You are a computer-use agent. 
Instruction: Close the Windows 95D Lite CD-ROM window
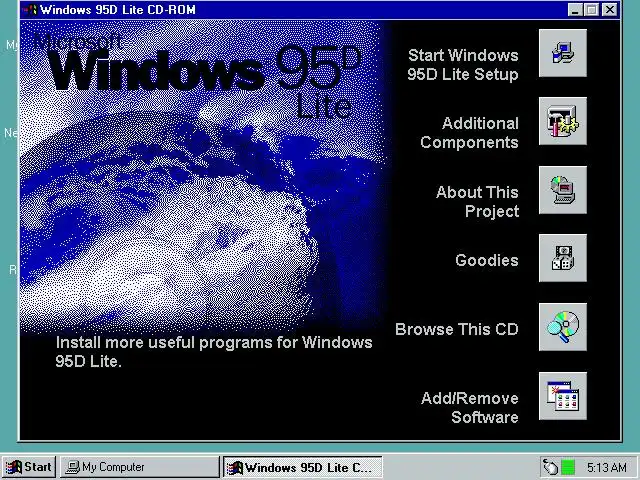click(x=610, y=10)
